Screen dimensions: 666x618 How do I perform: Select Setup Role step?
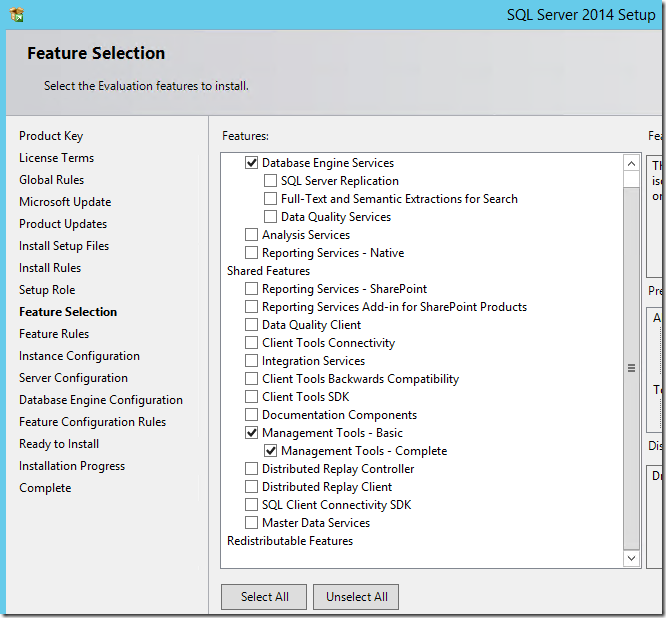(x=47, y=290)
